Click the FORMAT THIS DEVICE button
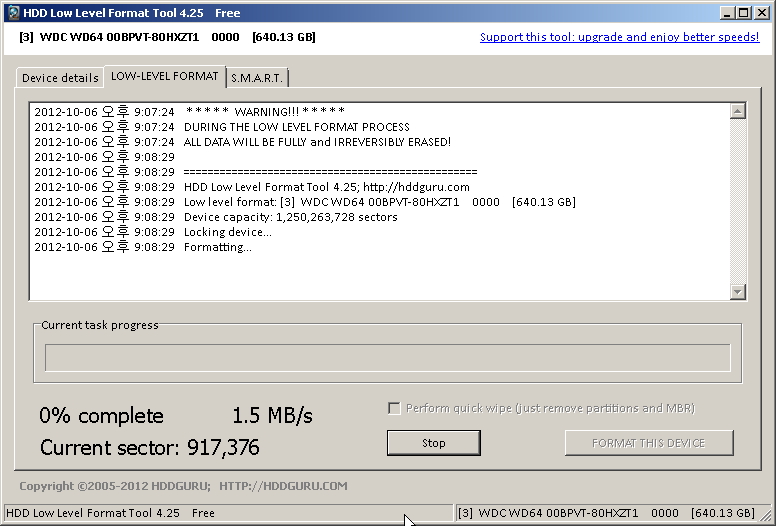The image size is (776, 526). (x=648, y=443)
